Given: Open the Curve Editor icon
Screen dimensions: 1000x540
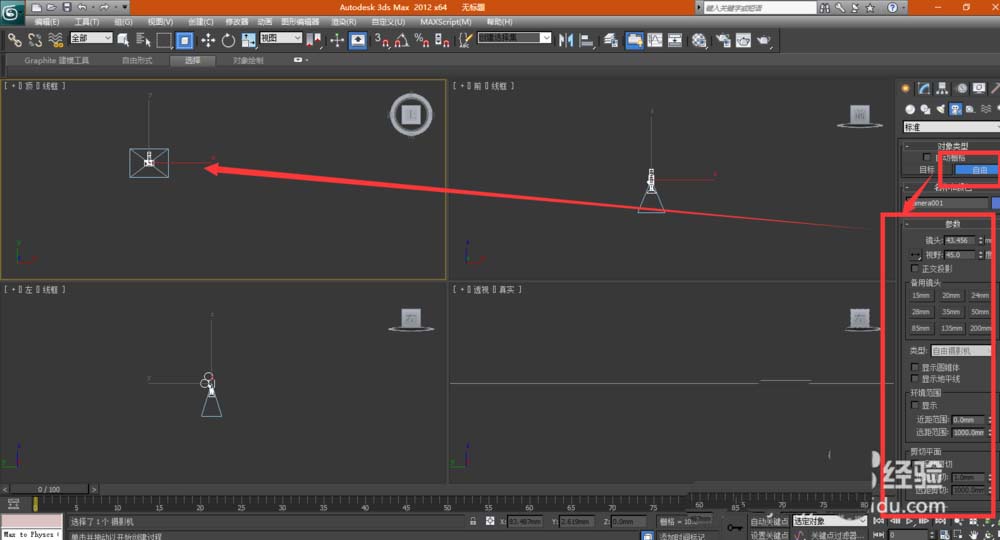Looking at the screenshot, I should pyautogui.click(x=655, y=40).
